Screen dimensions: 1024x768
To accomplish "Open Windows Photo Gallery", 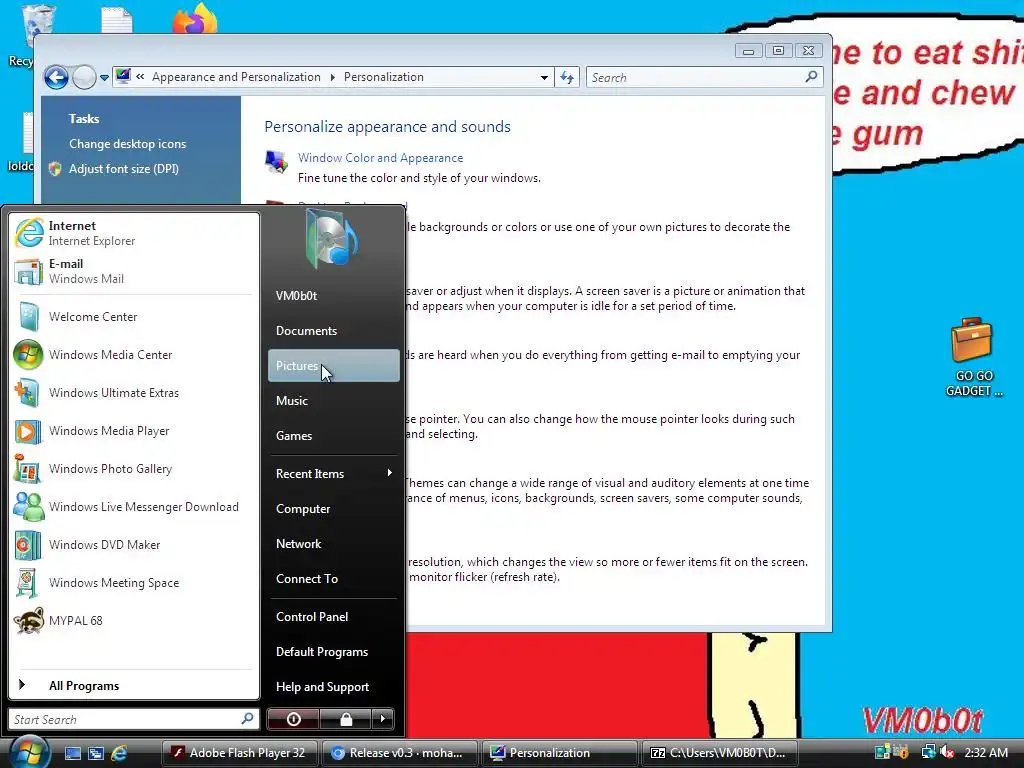I will click(x=133, y=469).
